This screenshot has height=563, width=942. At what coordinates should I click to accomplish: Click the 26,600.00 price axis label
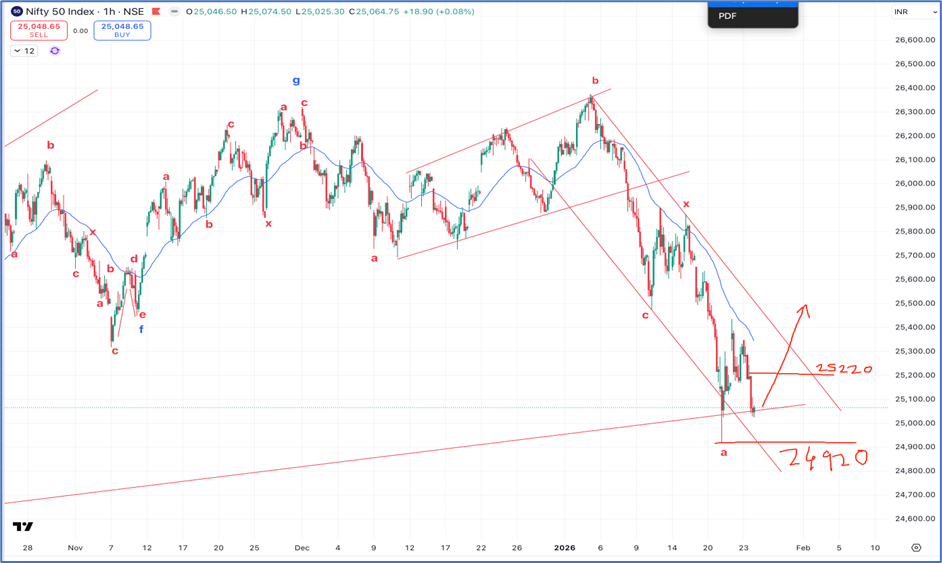coord(915,40)
